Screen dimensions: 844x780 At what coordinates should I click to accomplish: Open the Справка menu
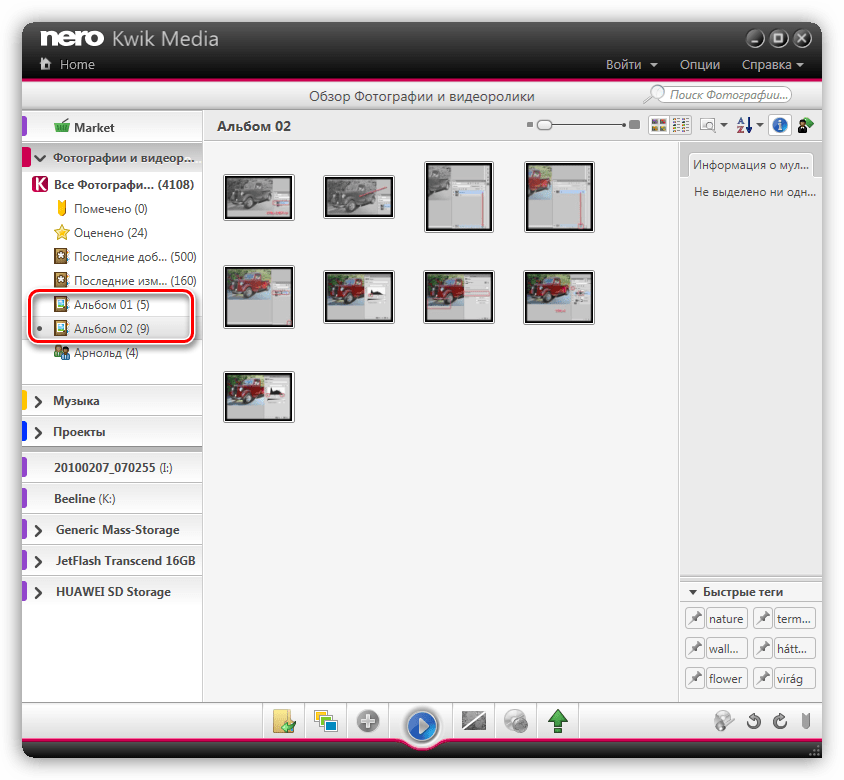772,64
